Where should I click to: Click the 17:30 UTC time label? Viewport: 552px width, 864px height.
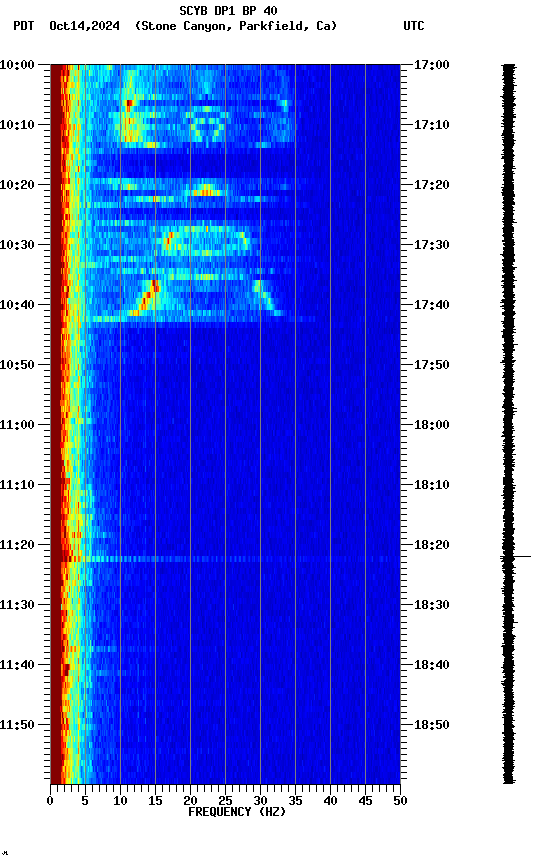point(432,245)
